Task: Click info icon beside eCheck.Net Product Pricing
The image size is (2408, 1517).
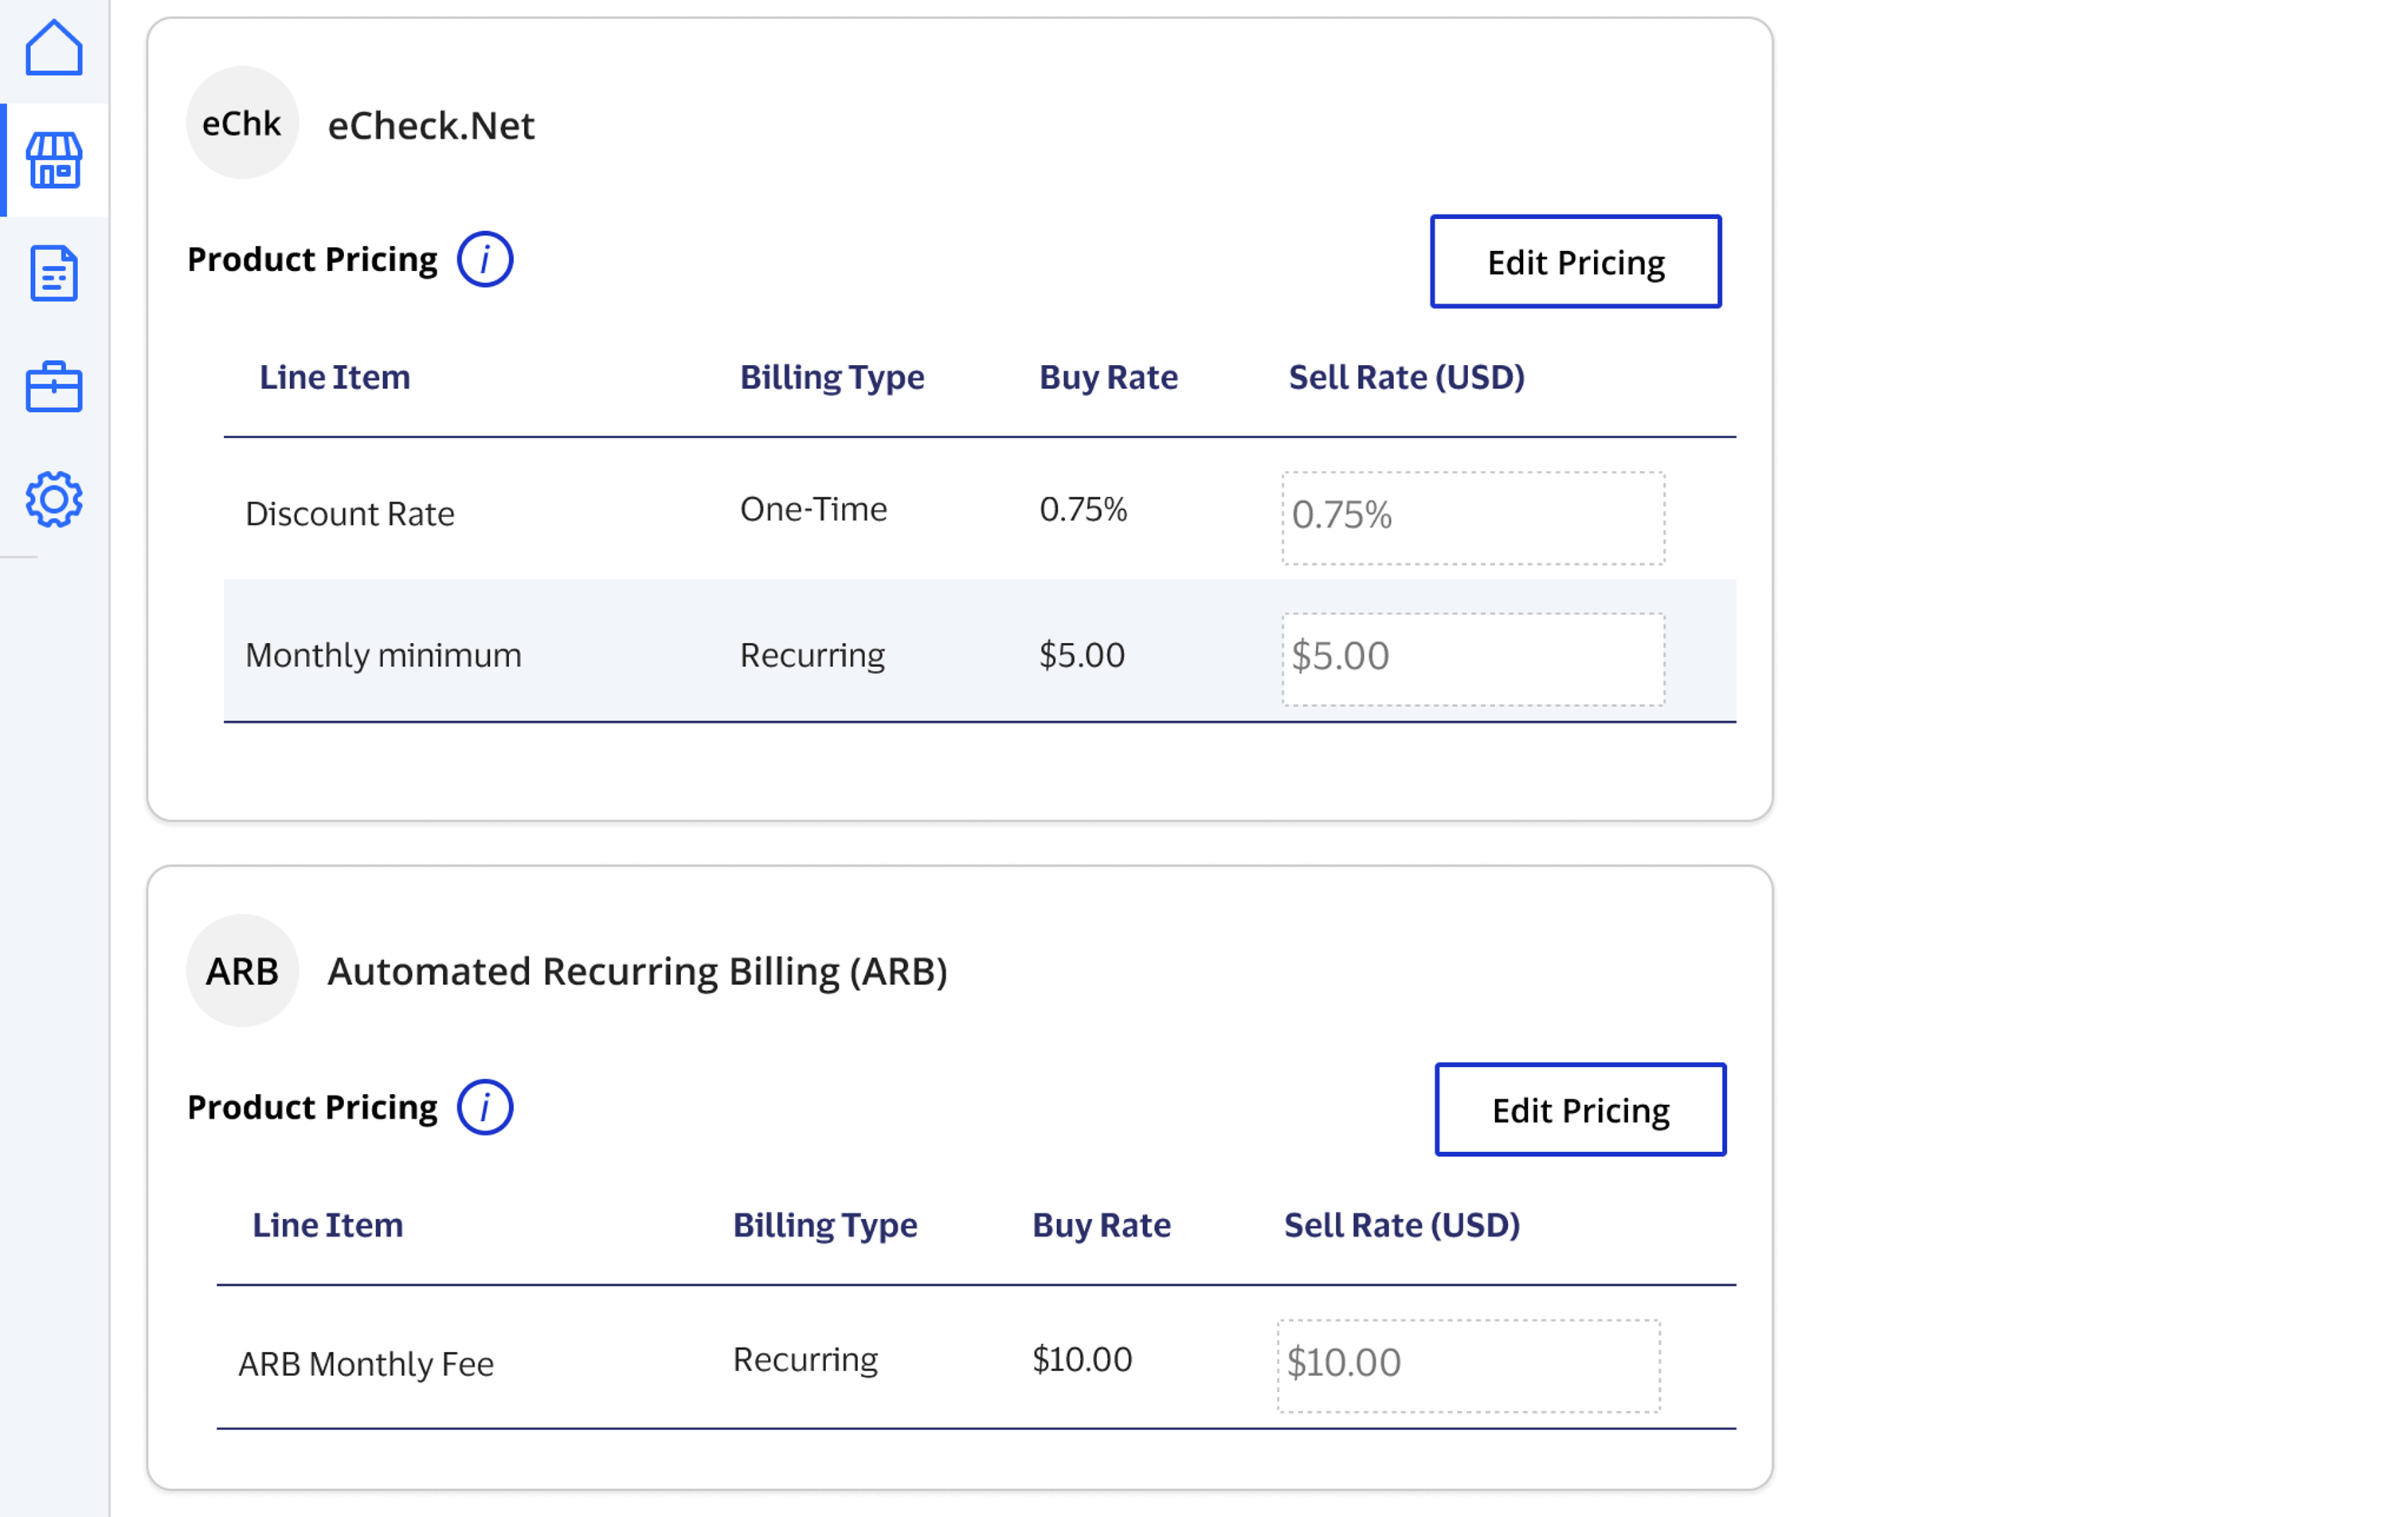Action: (x=485, y=260)
